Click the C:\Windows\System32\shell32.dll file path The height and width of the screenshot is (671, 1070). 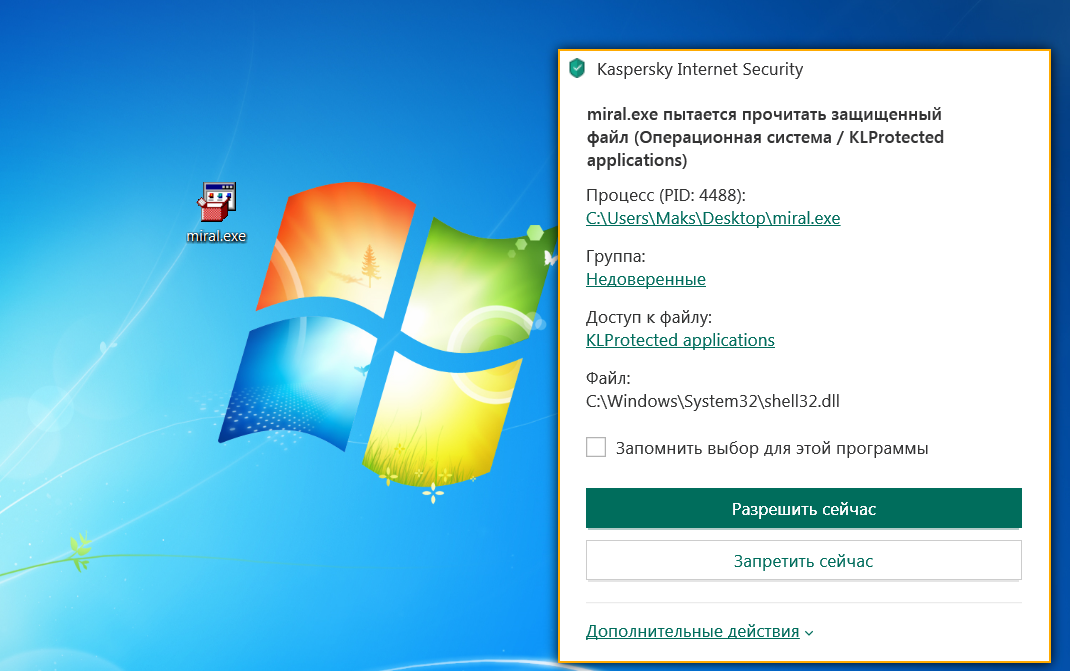coord(712,401)
